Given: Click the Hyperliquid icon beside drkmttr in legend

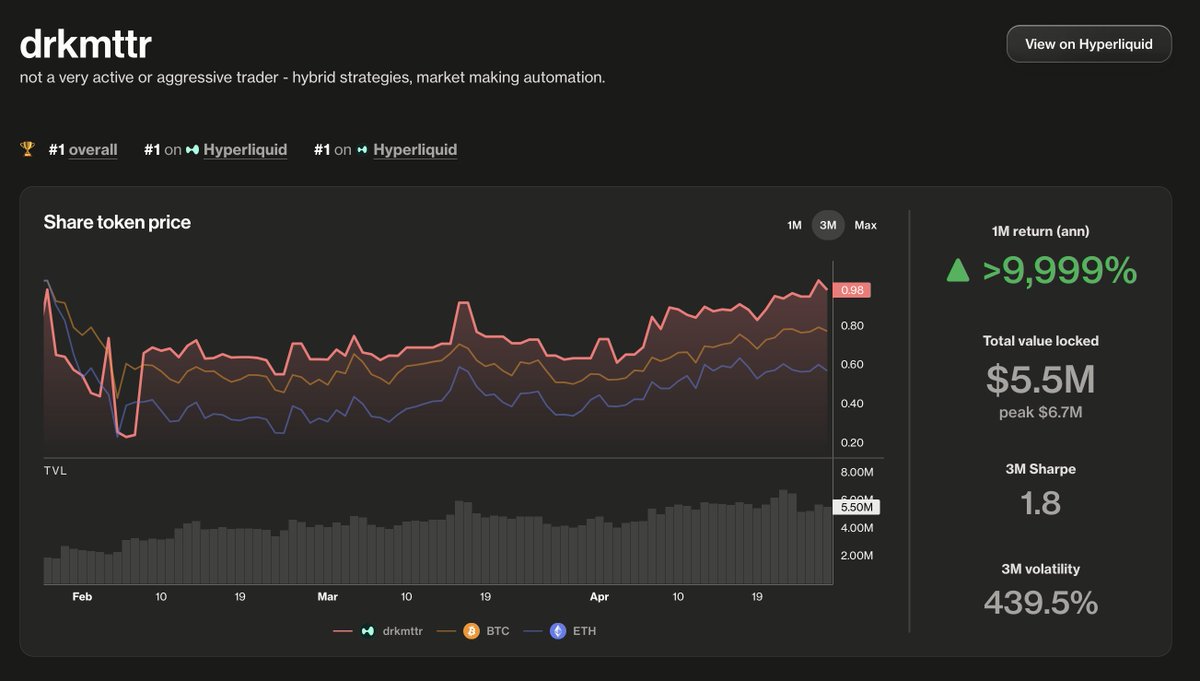Looking at the screenshot, I should tap(367, 631).
